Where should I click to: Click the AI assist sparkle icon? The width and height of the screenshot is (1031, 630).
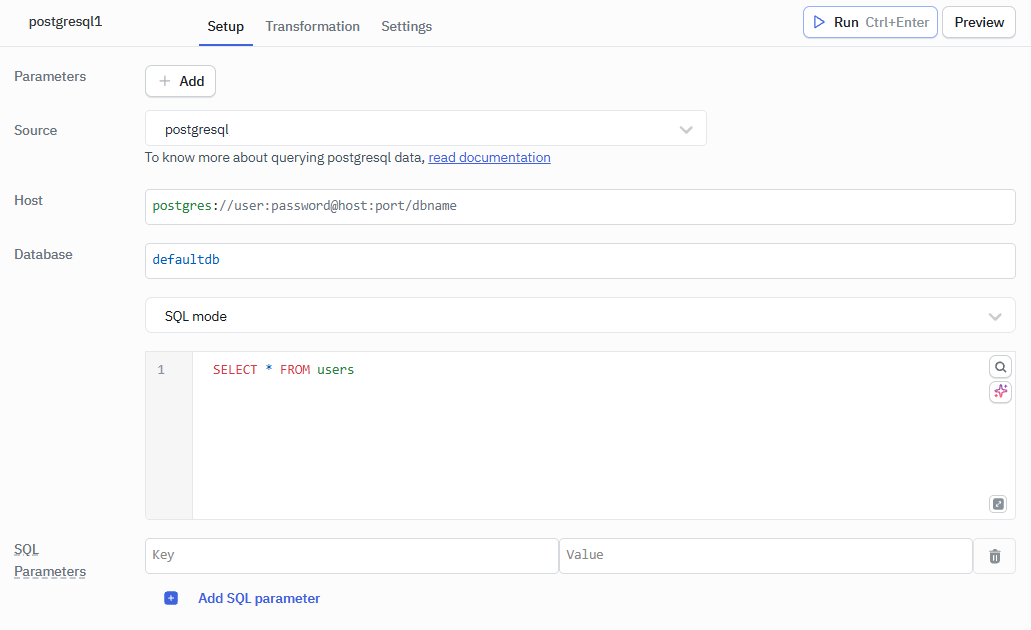point(1000,391)
